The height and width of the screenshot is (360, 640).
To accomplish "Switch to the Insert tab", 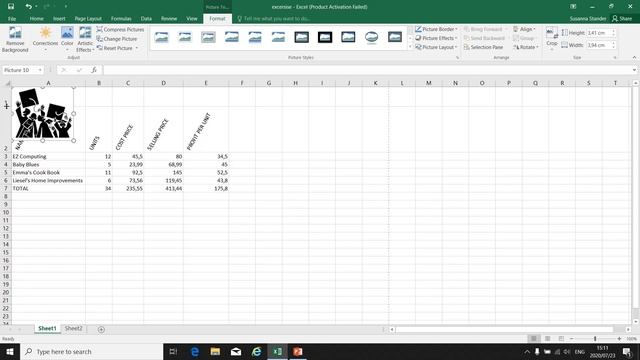I will [x=59, y=19].
